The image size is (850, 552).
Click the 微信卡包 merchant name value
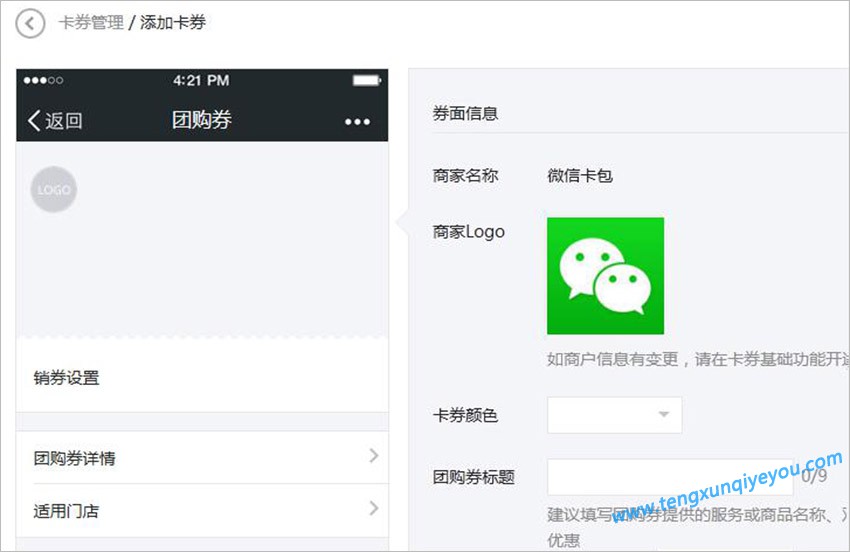coord(579,175)
